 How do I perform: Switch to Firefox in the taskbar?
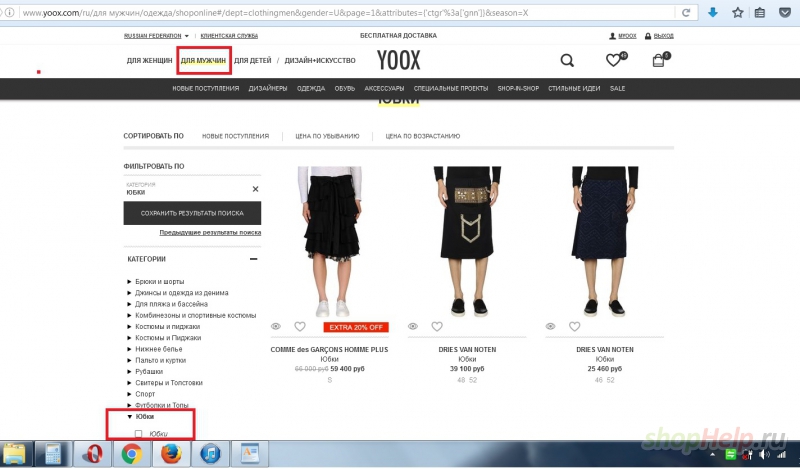[171, 454]
